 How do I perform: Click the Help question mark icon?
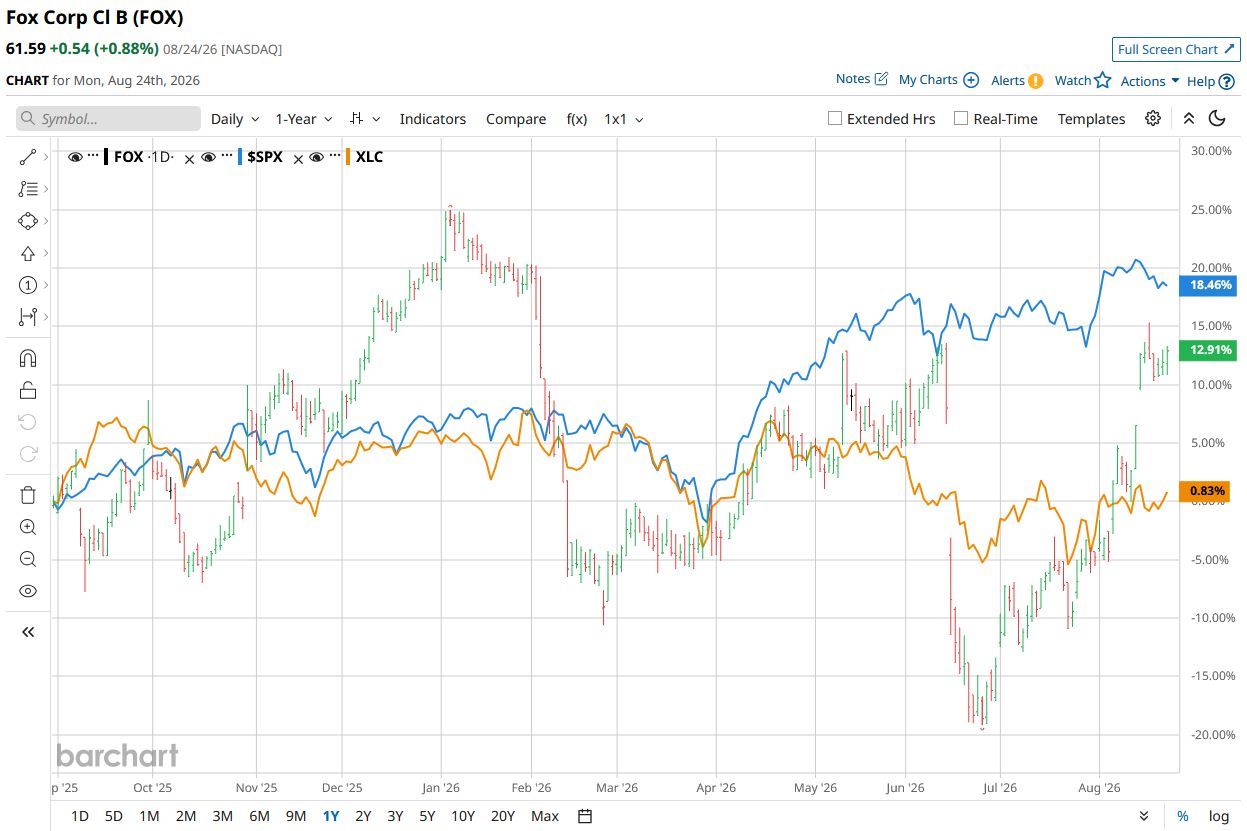coord(1227,81)
